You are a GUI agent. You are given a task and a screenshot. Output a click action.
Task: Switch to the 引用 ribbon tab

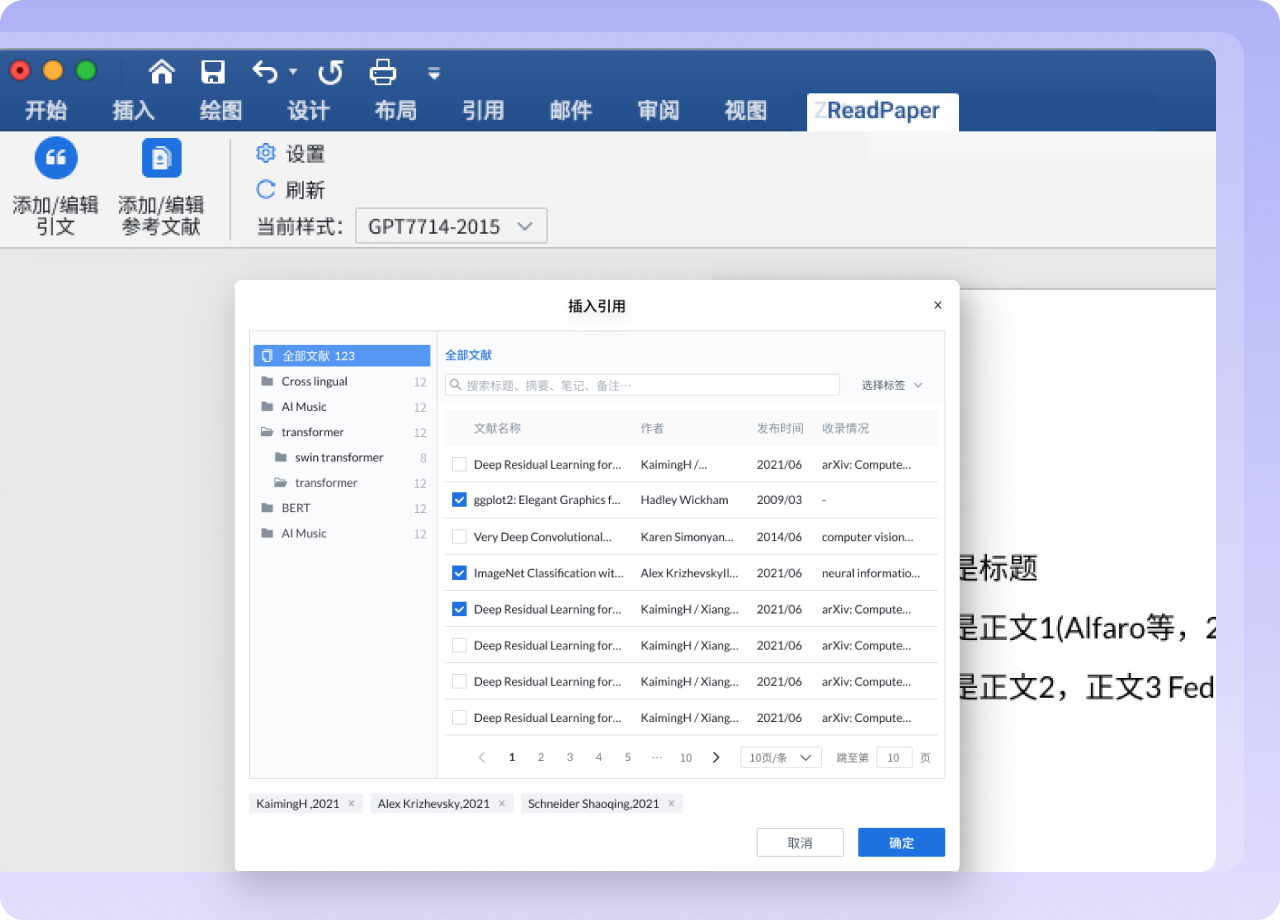click(483, 110)
